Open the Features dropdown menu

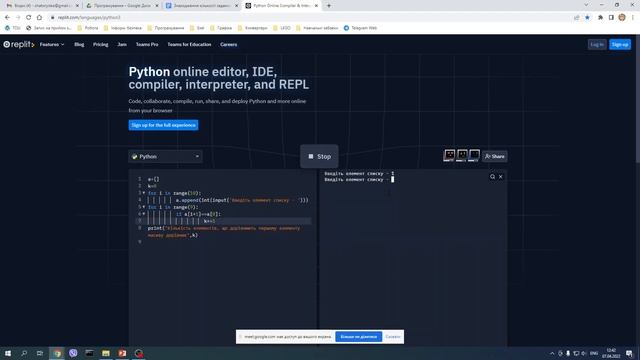(x=52, y=44)
